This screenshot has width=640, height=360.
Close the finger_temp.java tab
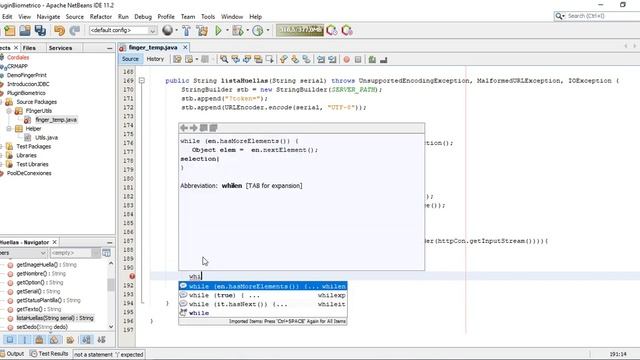tap(185, 47)
